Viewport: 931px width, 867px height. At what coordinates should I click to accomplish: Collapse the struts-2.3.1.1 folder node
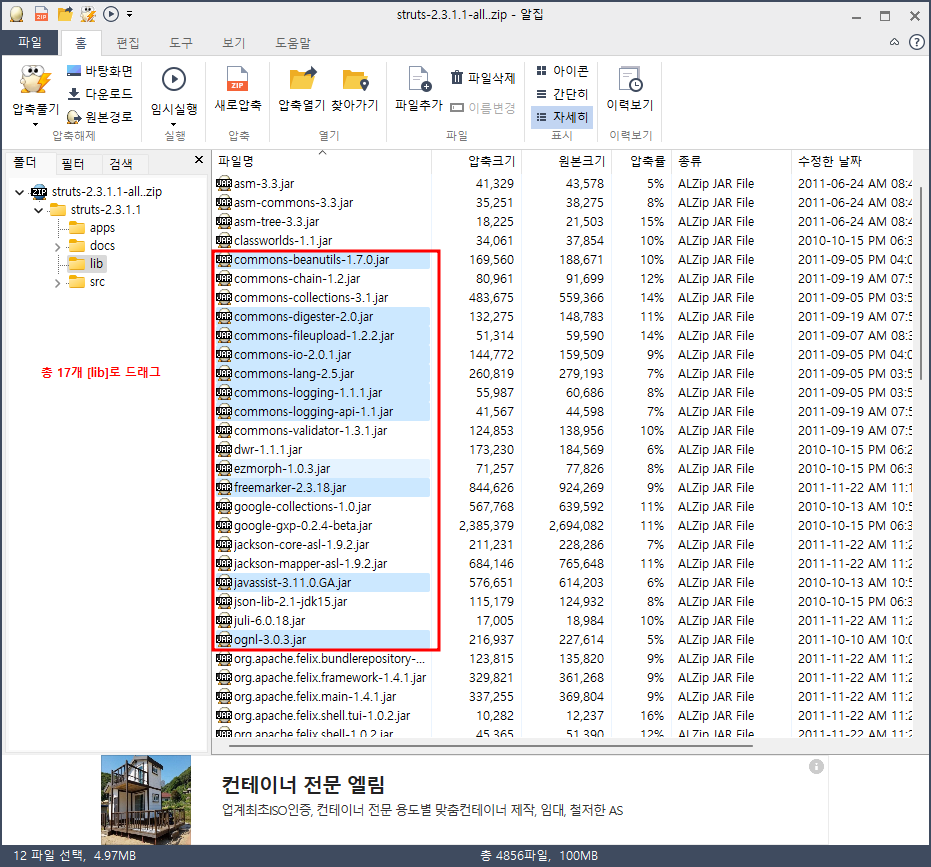[x=39, y=210]
